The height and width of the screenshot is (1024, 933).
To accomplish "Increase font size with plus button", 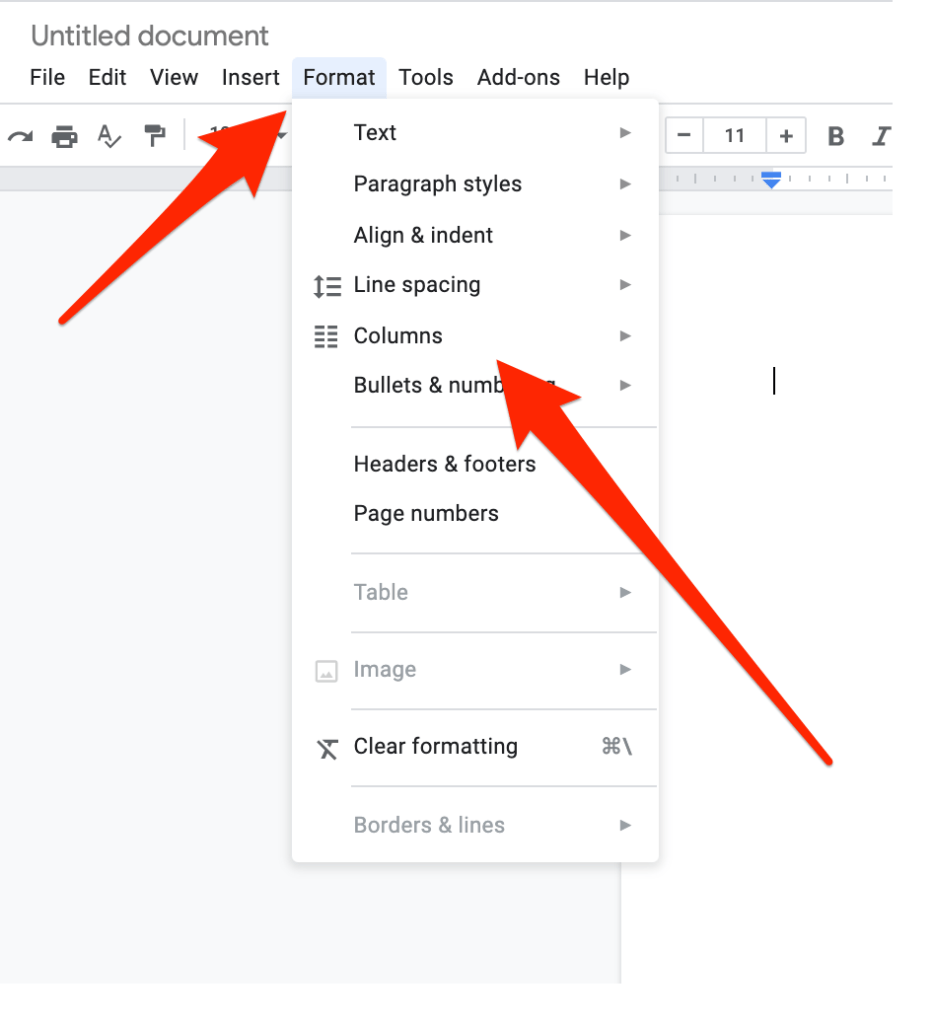I will (784, 136).
